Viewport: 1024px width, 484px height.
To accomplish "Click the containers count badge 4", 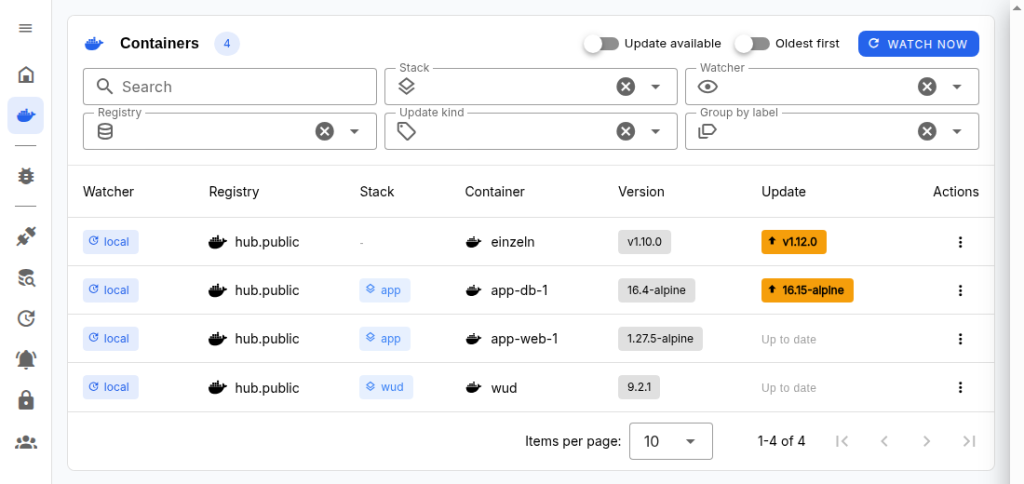I will [x=227, y=44].
